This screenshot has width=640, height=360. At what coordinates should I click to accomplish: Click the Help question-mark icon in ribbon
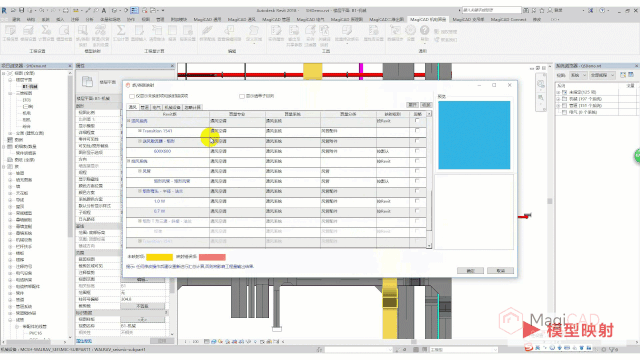pos(424,30)
